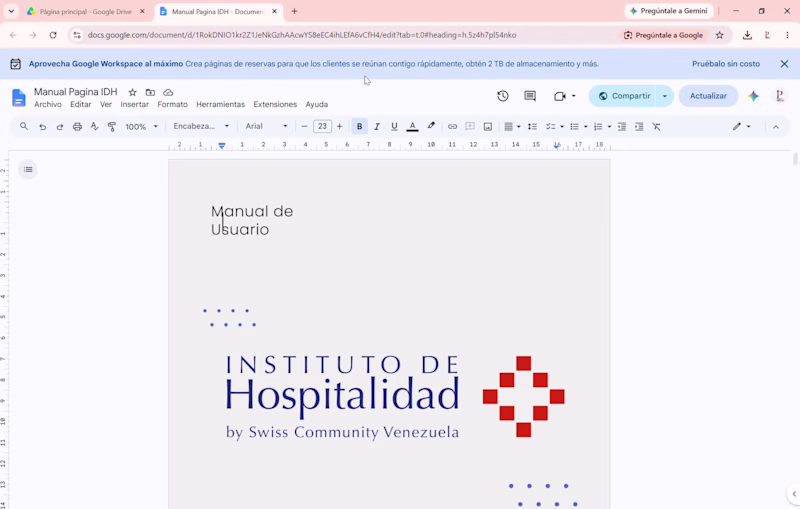Open a new browser tab
Image resolution: width=800 pixels, height=509 pixels.
pyautogui.click(x=294, y=11)
